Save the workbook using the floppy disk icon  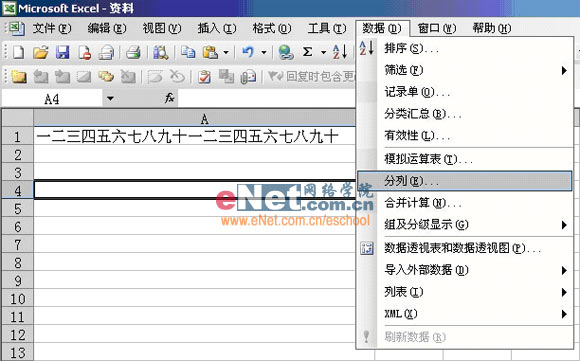pos(63,52)
